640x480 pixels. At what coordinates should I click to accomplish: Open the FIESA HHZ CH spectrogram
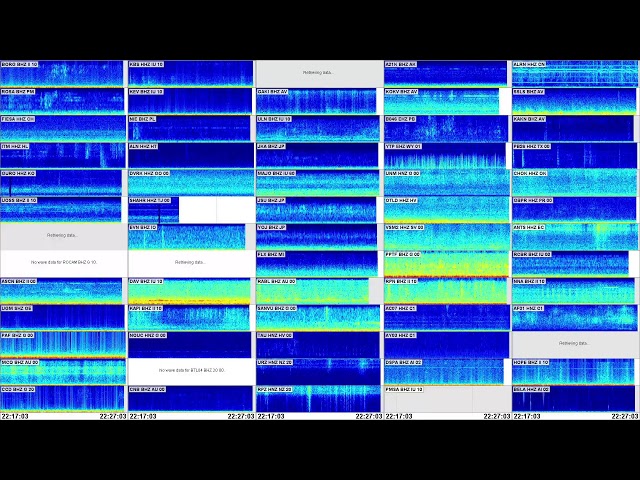coord(63,128)
